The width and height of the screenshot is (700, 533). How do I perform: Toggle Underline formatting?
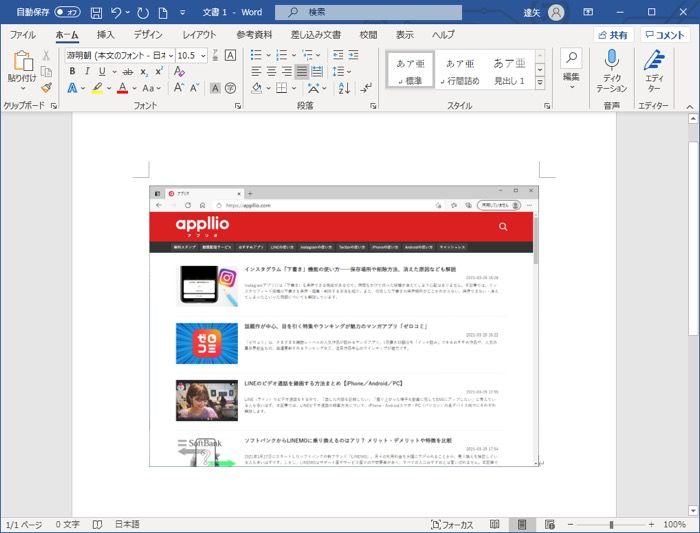[x=102, y=71]
